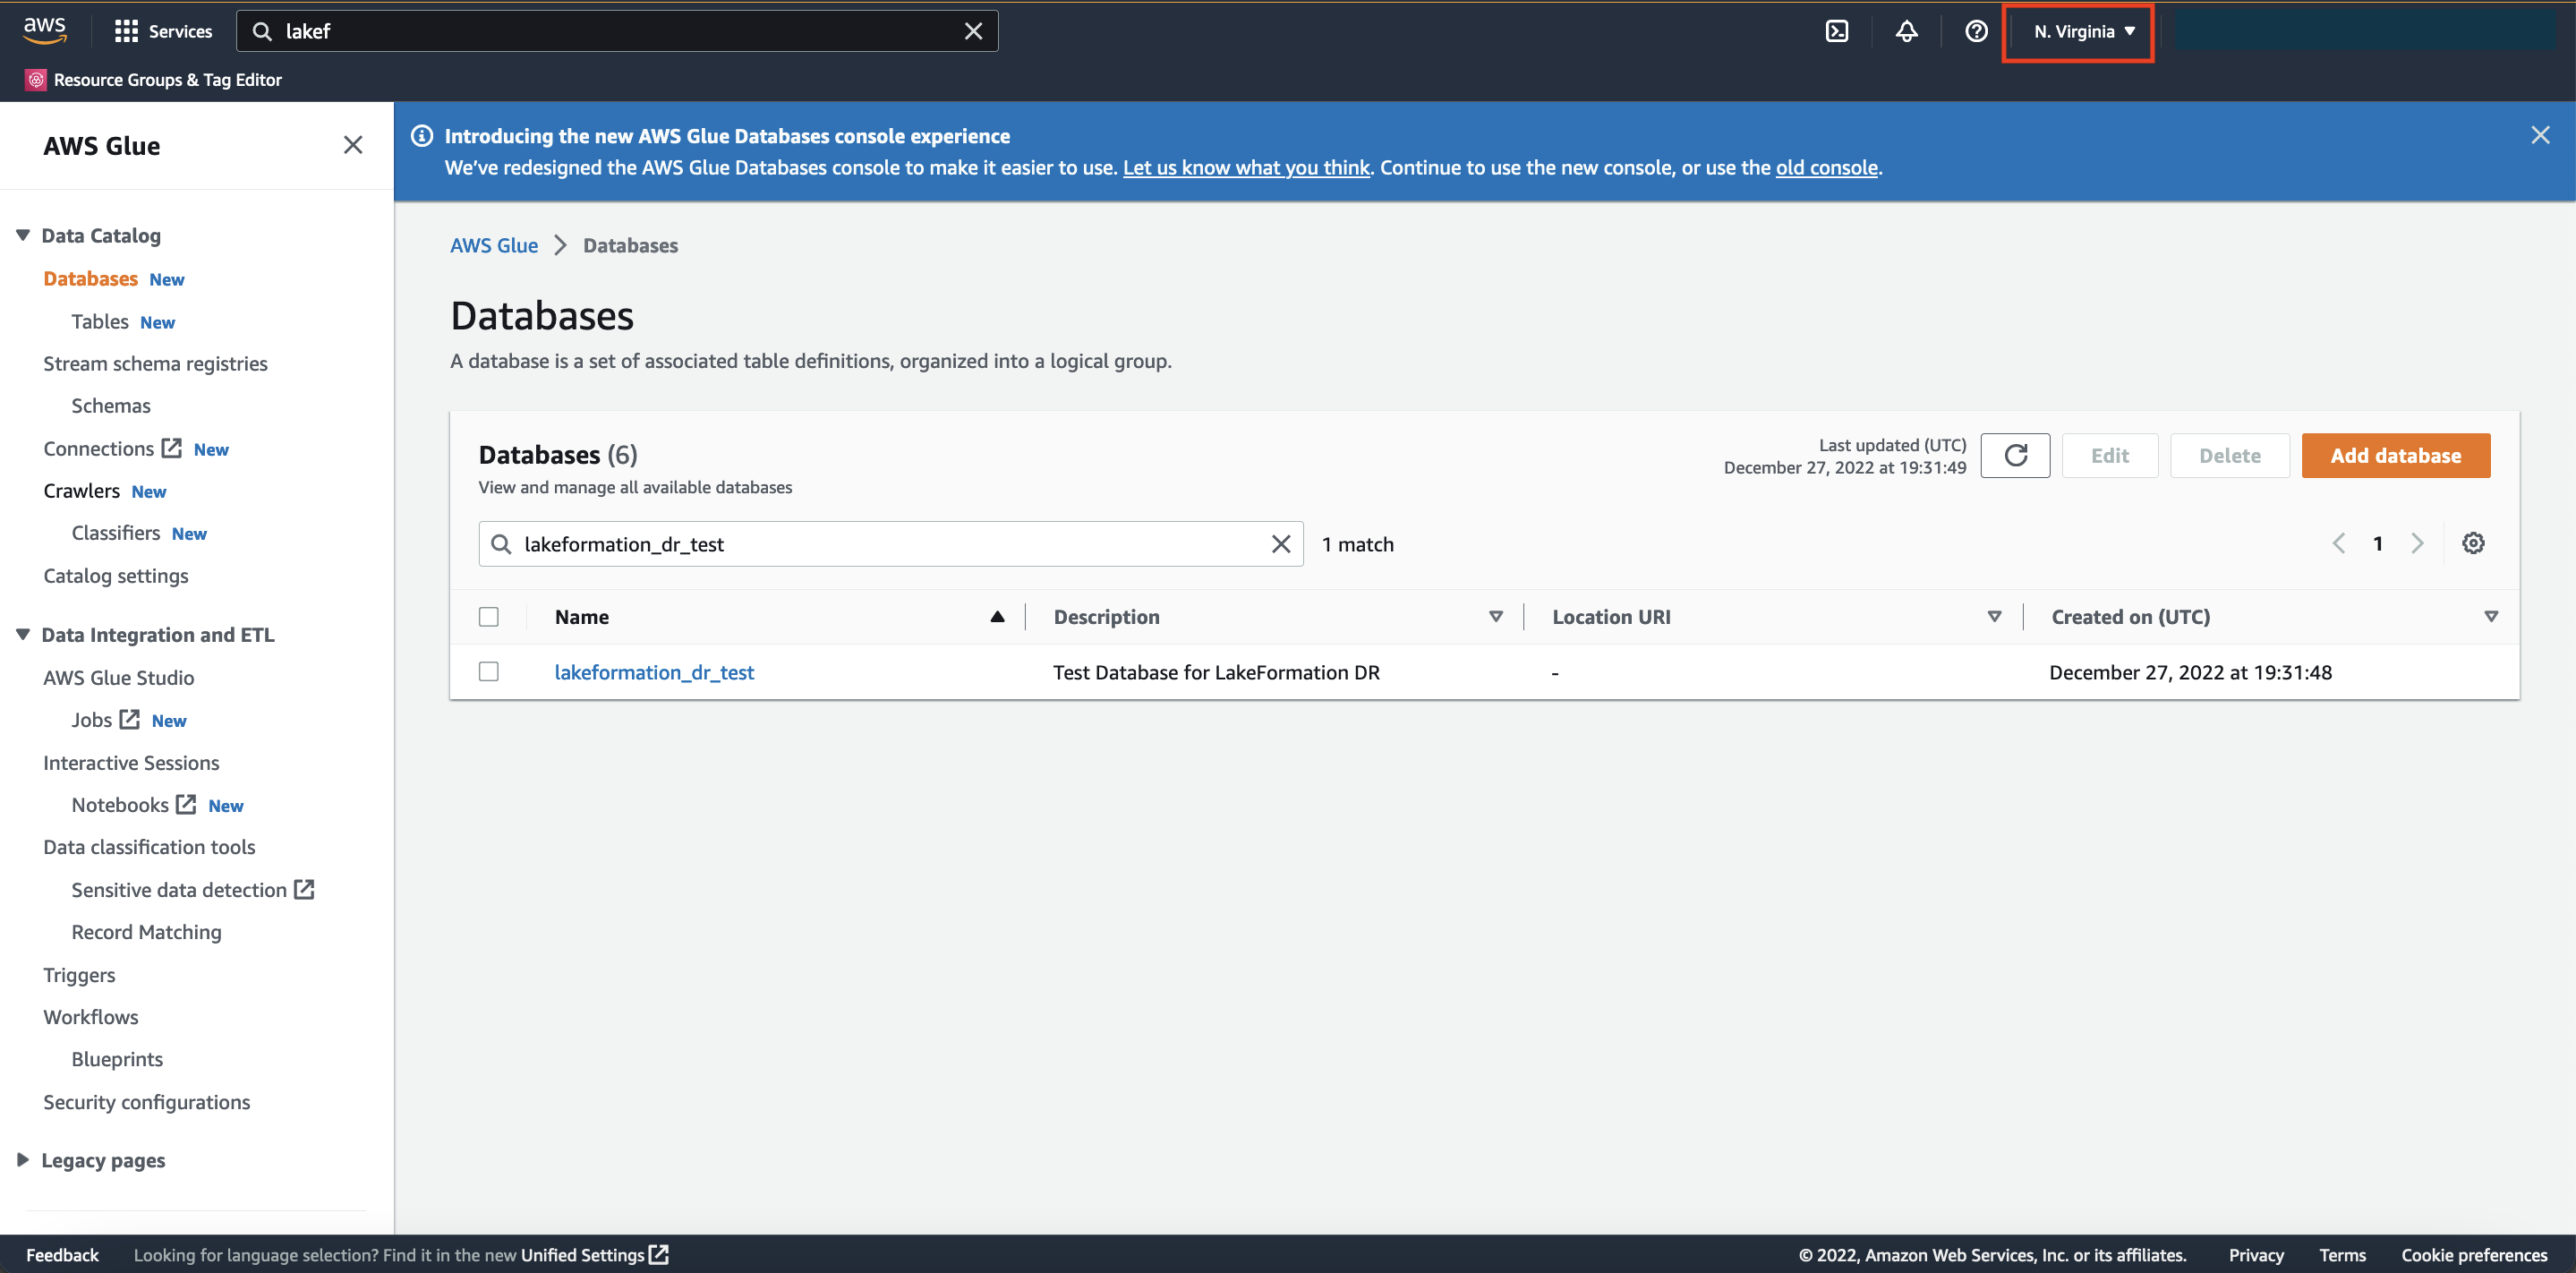Click the info icon in the banner
Image resolution: width=2576 pixels, height=1273 pixels.
[422, 136]
